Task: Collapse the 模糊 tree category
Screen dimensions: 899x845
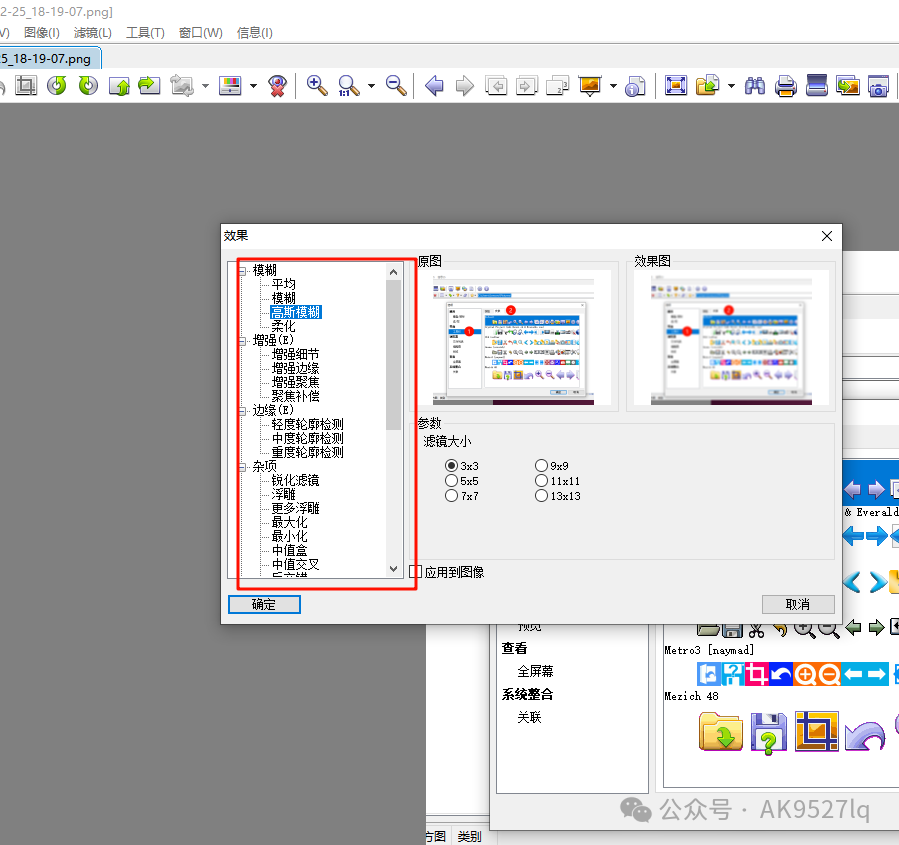Action: [242, 270]
